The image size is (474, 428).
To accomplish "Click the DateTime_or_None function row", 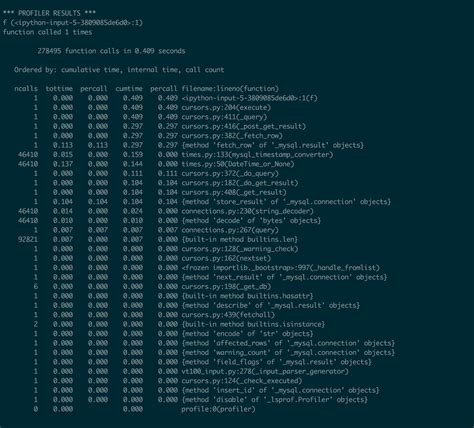I will [156, 164].
